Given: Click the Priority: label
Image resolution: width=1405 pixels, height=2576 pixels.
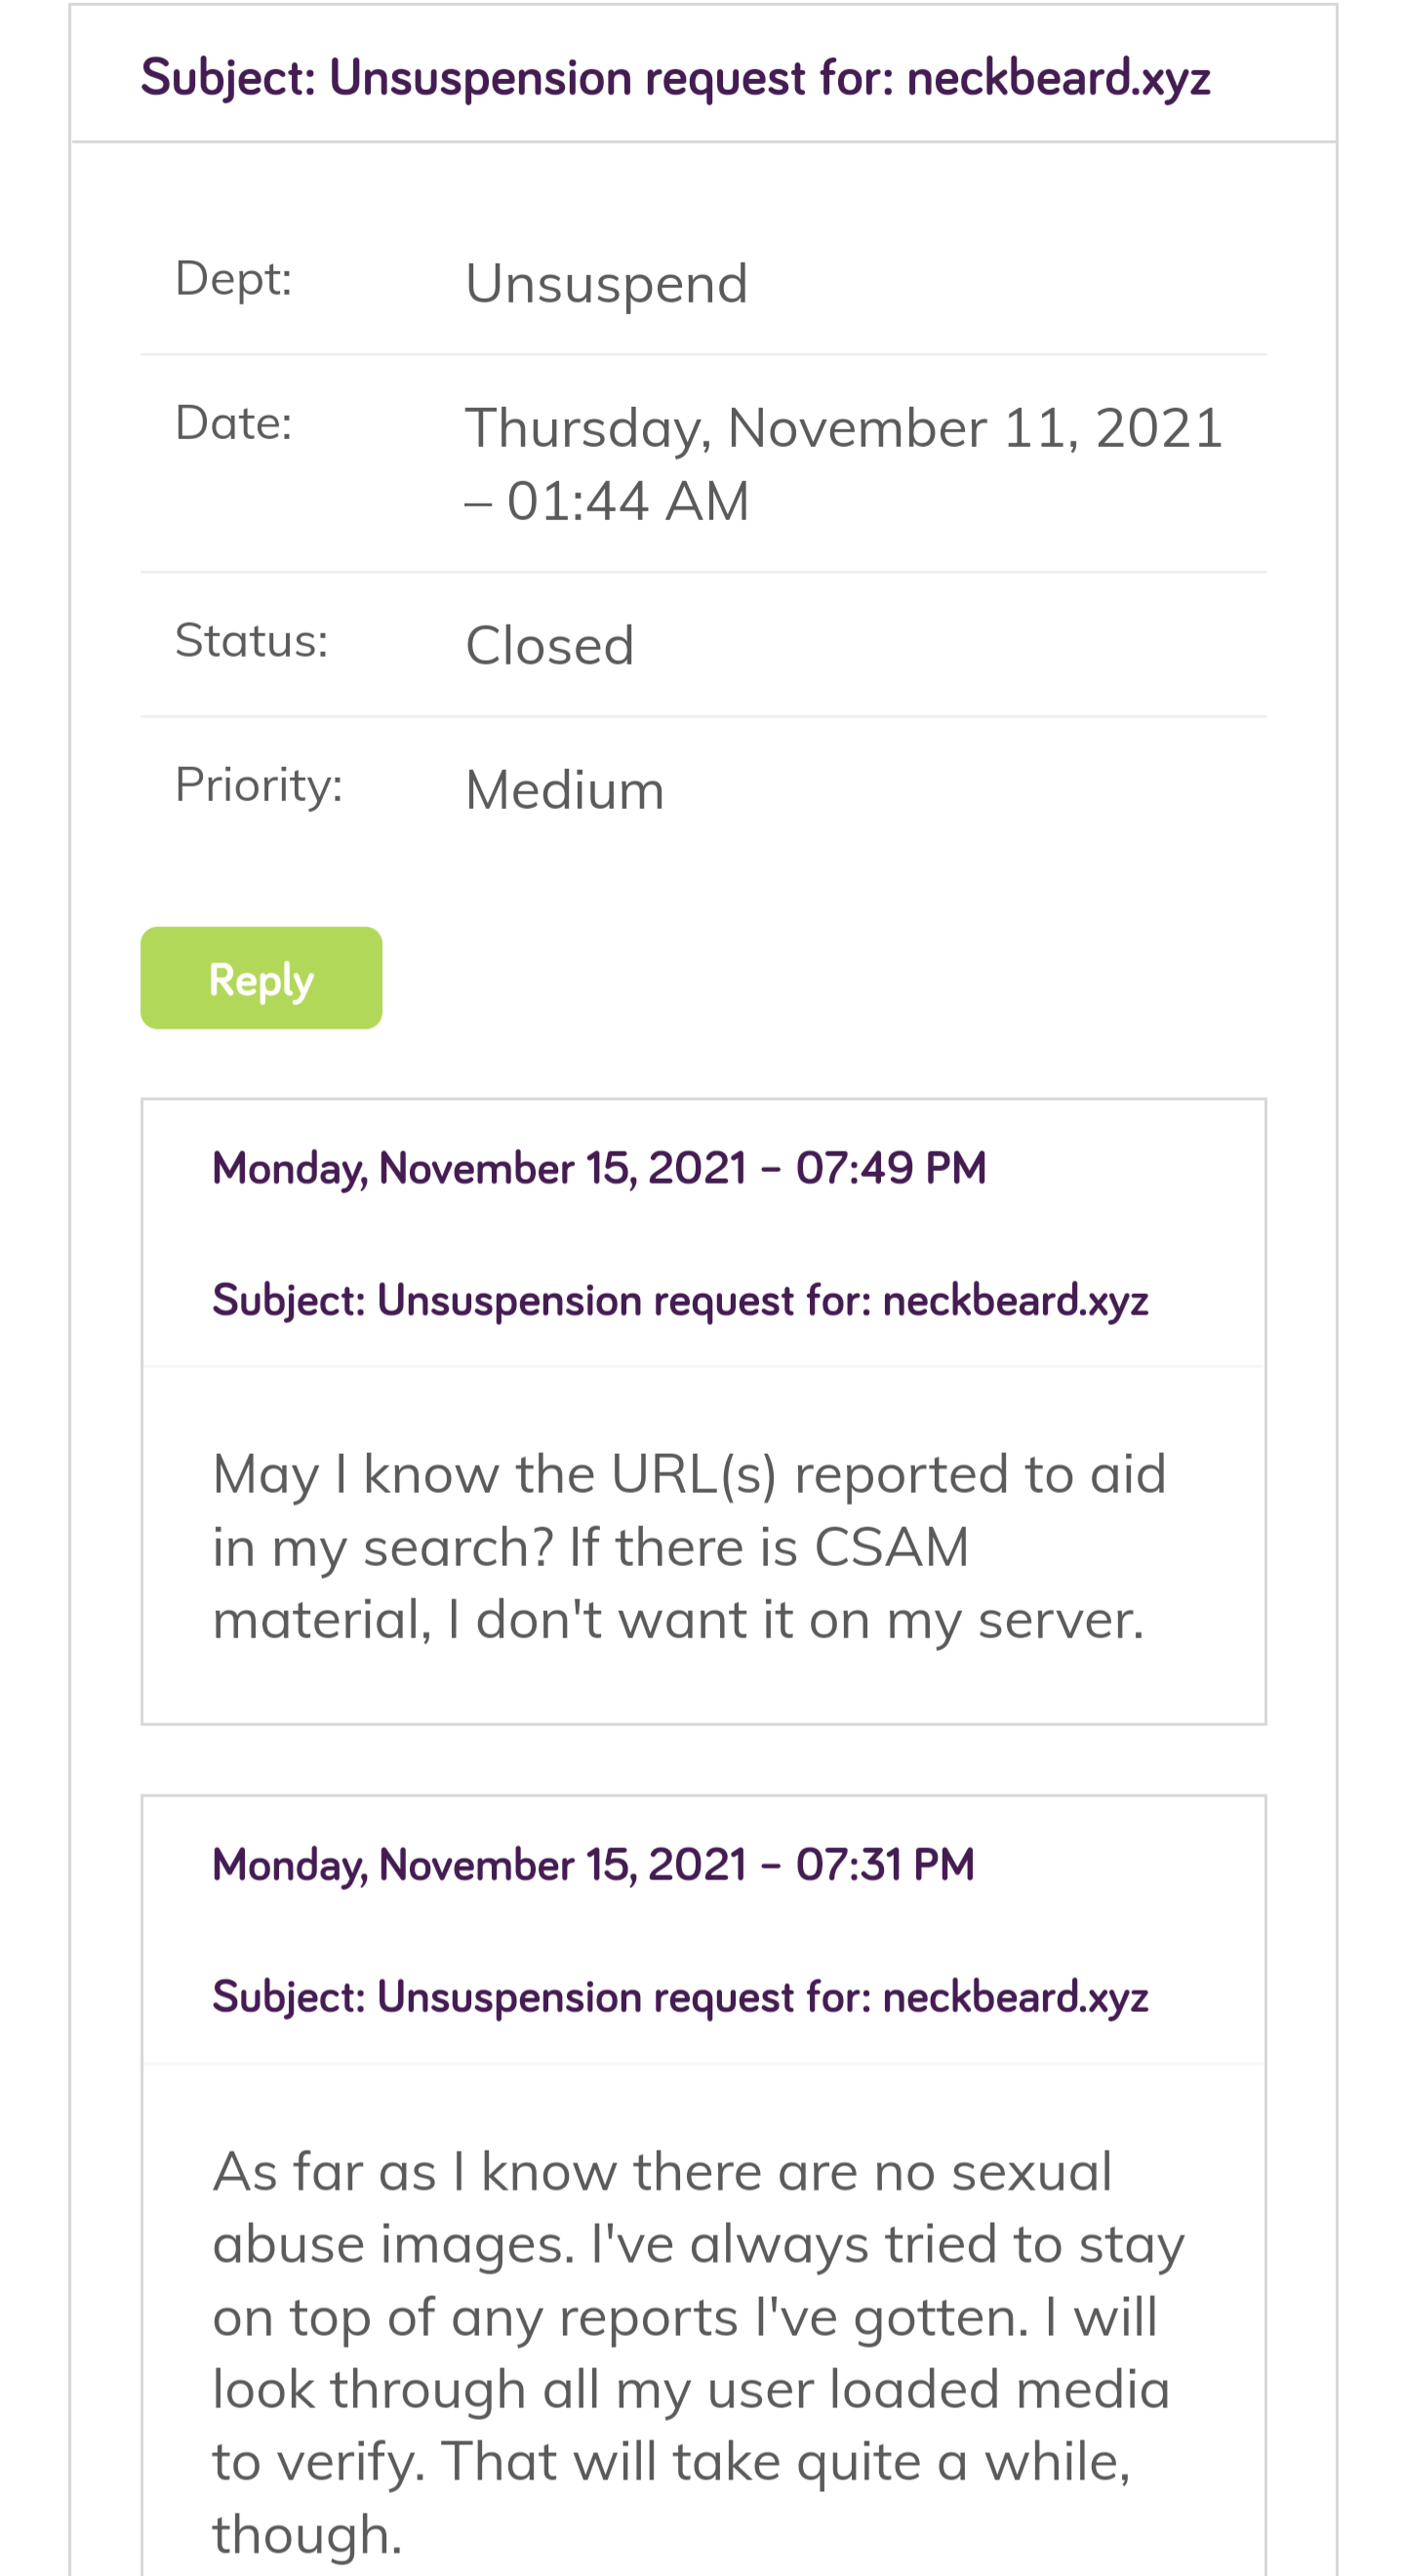Looking at the screenshot, I should pyautogui.click(x=258, y=785).
